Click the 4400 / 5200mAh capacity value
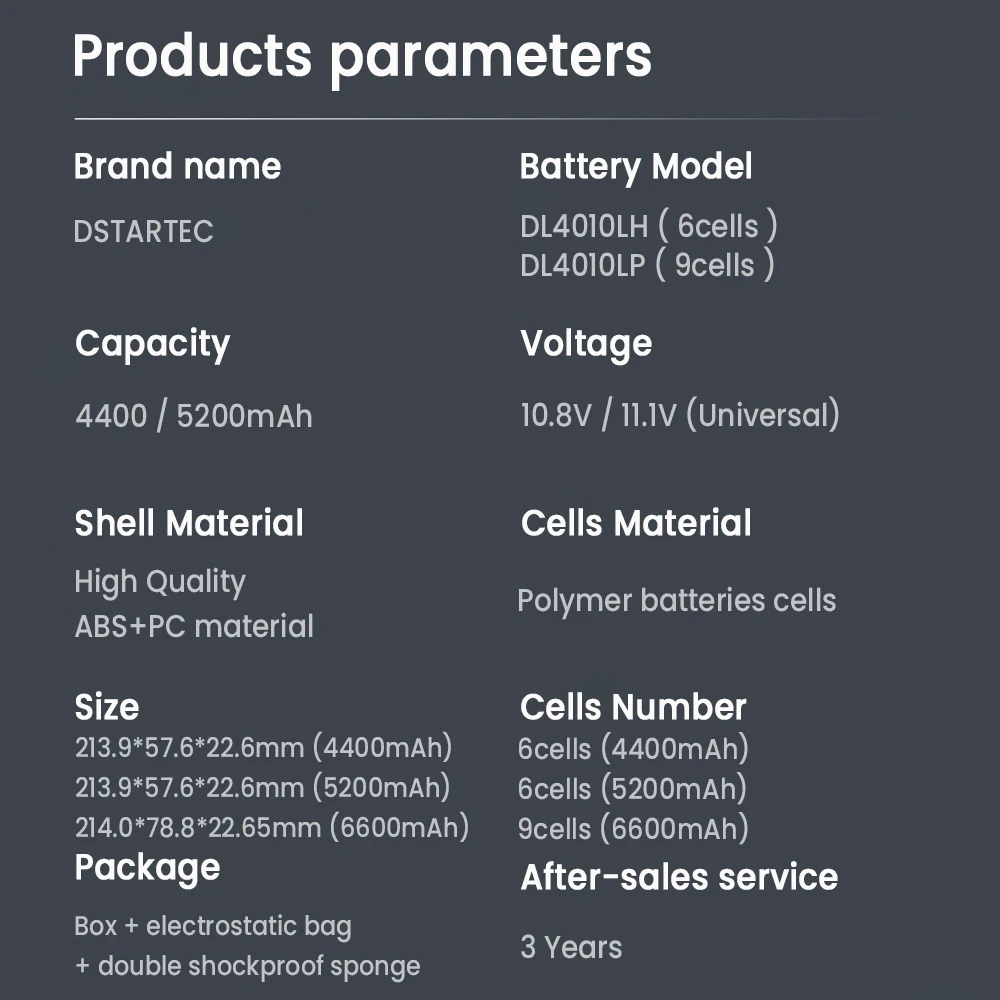The height and width of the screenshot is (1000, 1000). point(194,416)
